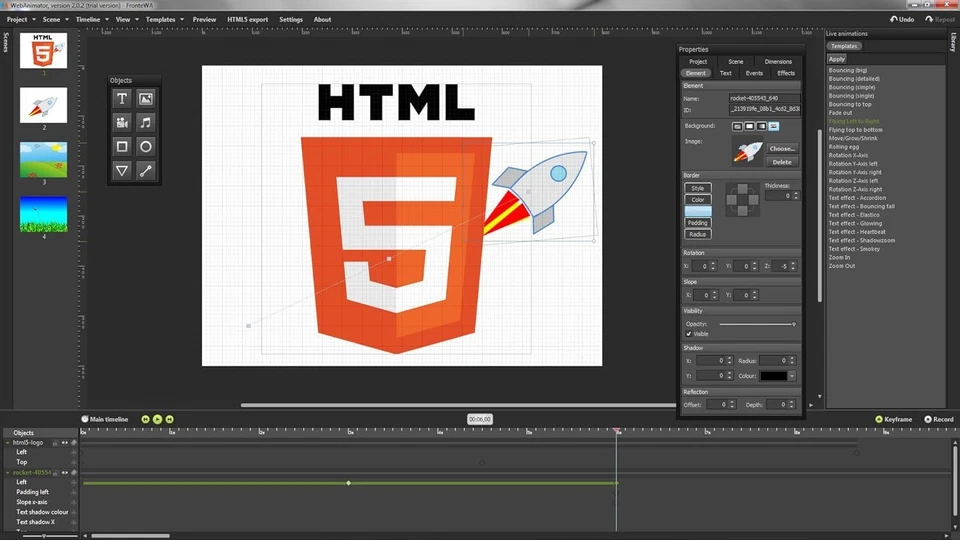960x540 pixels.
Task: Click the Choose... image button
Action: [x=782, y=148]
